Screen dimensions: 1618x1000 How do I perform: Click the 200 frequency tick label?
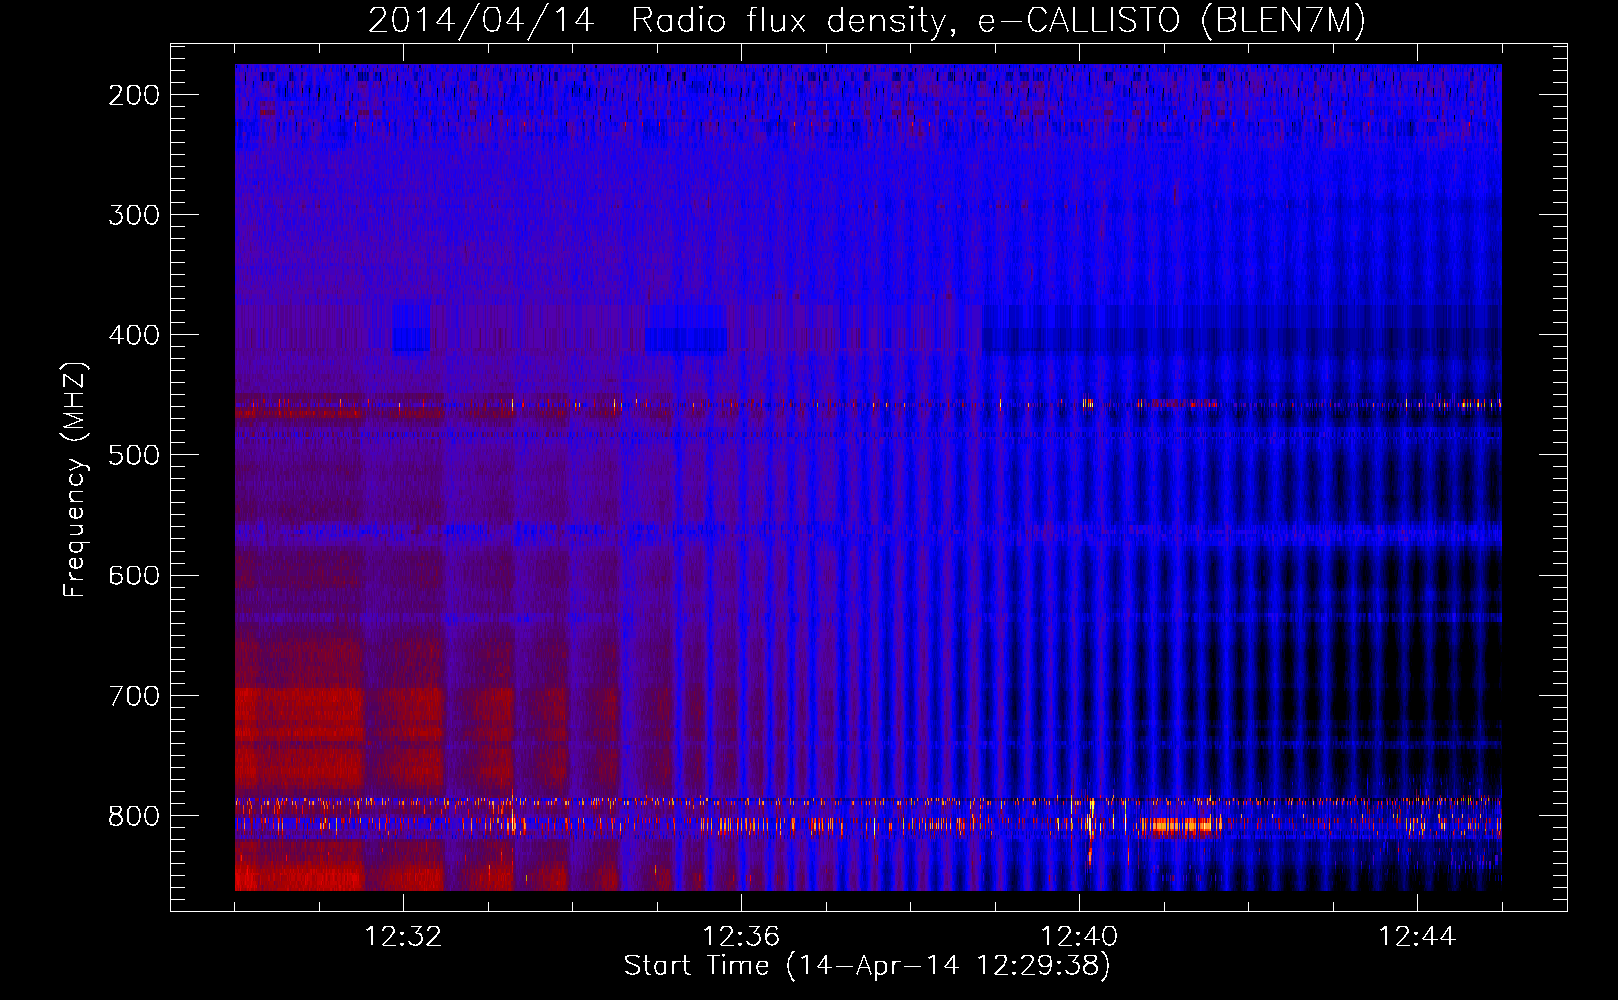134,95
